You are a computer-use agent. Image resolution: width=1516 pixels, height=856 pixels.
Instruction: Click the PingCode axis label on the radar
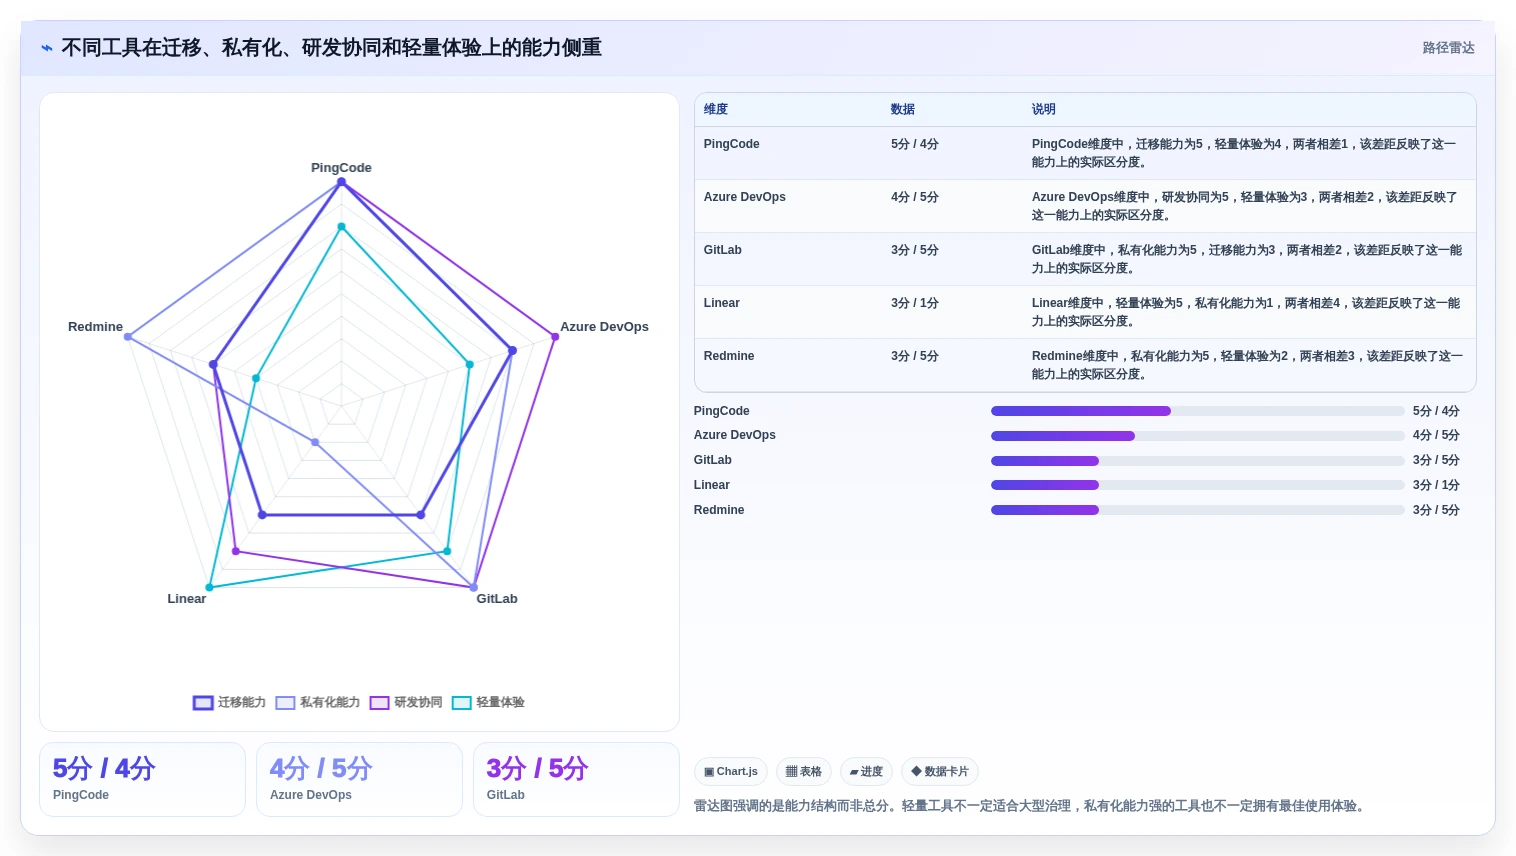(x=341, y=168)
